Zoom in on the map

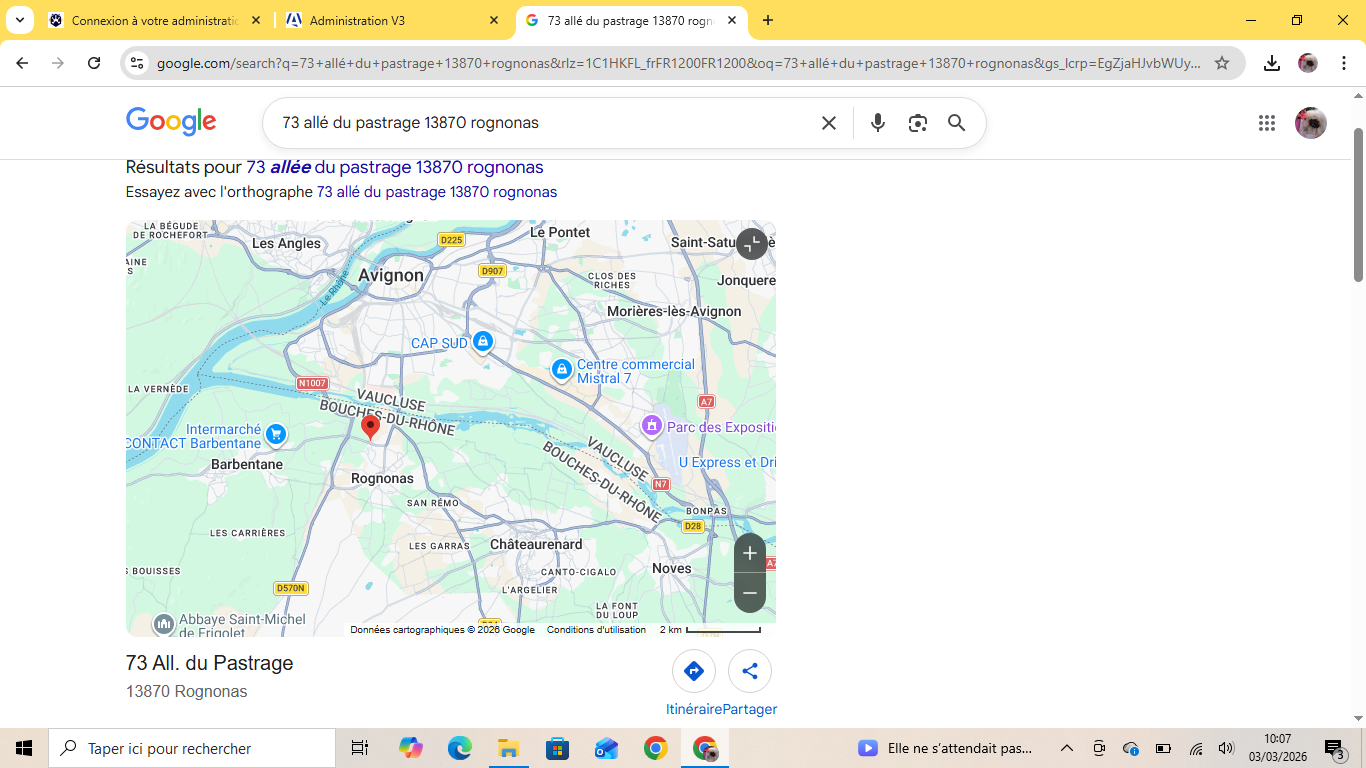[x=750, y=553]
